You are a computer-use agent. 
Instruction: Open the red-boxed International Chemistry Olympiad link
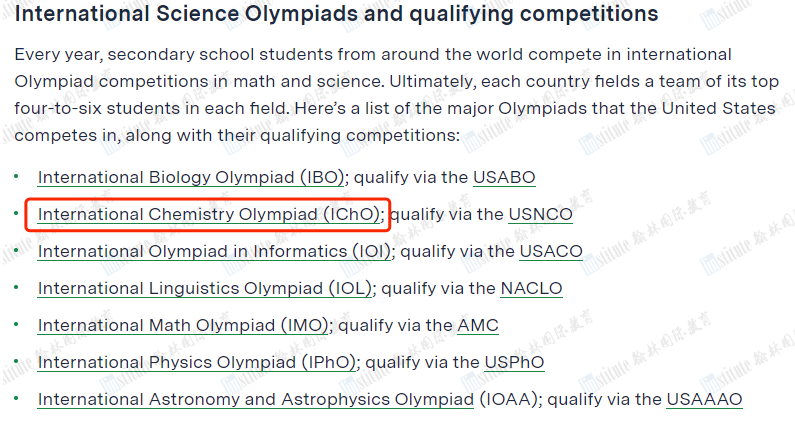(x=208, y=214)
